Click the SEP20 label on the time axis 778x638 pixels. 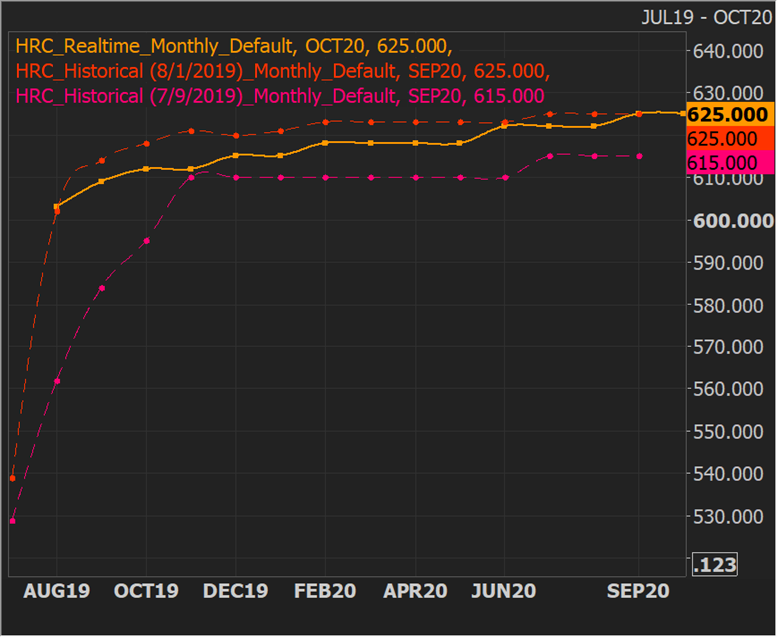[639, 591]
